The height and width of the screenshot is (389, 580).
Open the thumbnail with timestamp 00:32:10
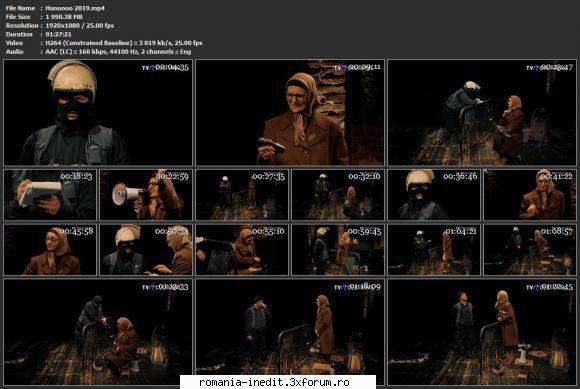338,195
